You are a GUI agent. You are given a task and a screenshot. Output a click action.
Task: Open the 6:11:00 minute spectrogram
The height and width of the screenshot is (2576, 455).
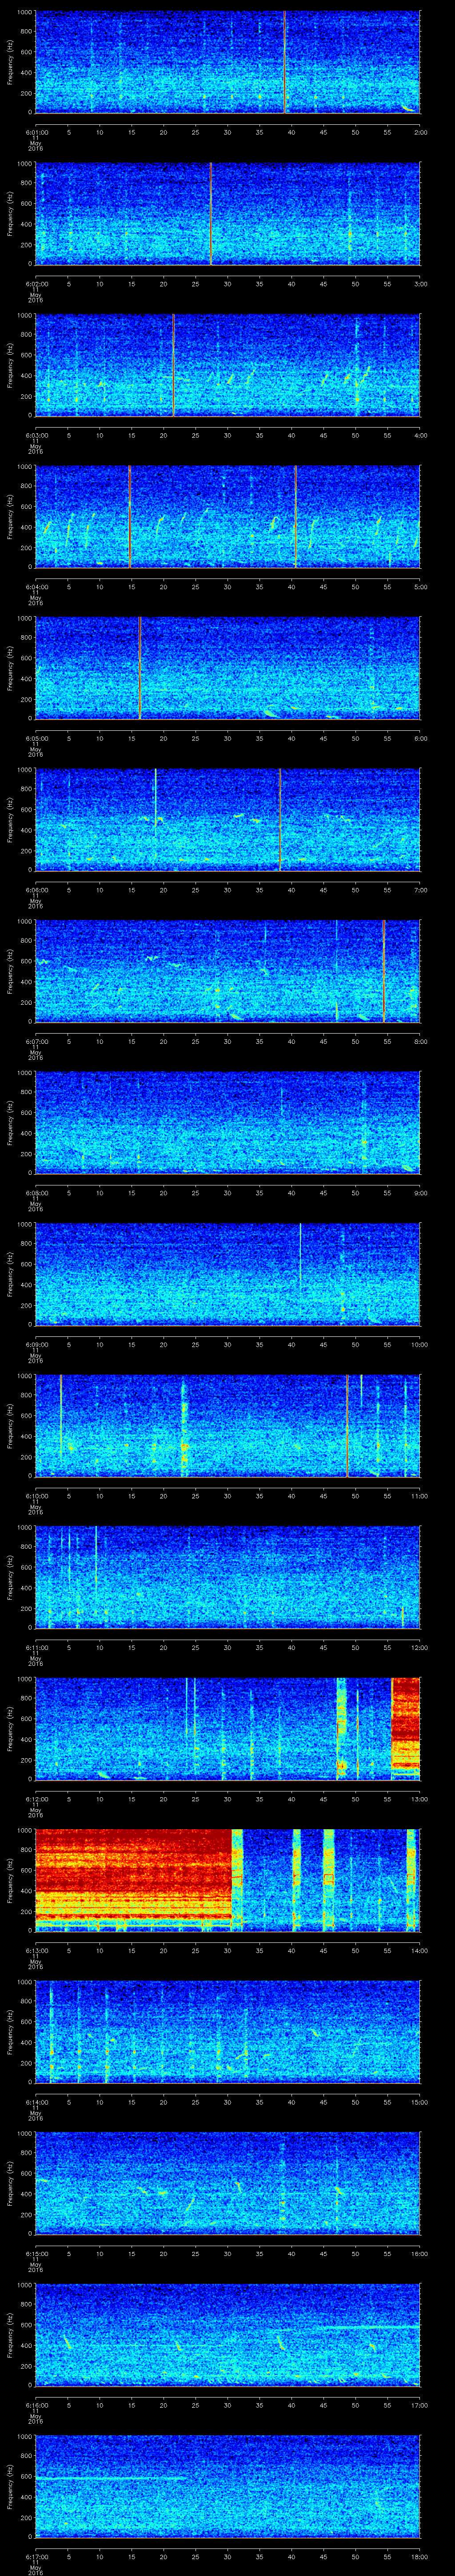coord(228,1578)
